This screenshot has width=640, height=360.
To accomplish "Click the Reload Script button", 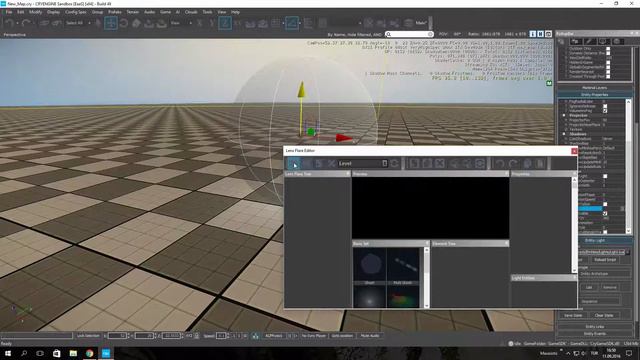I will (x=605, y=260).
